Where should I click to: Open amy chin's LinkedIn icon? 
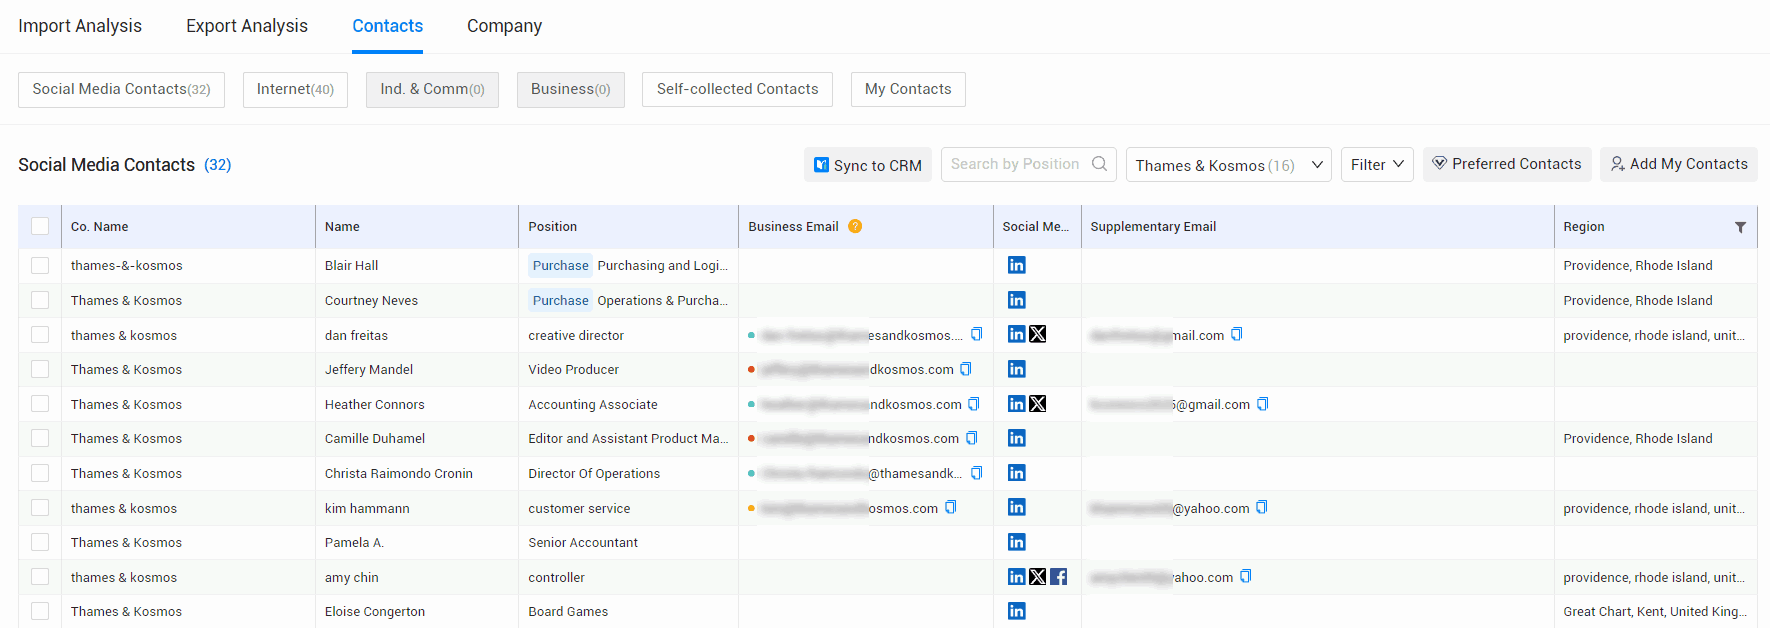(x=1016, y=577)
